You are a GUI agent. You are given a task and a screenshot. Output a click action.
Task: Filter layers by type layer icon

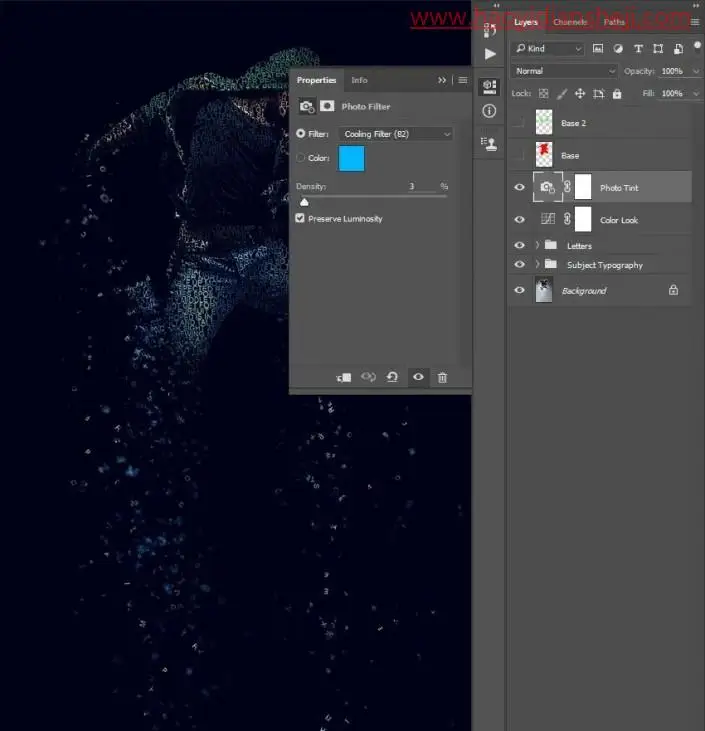pos(638,48)
